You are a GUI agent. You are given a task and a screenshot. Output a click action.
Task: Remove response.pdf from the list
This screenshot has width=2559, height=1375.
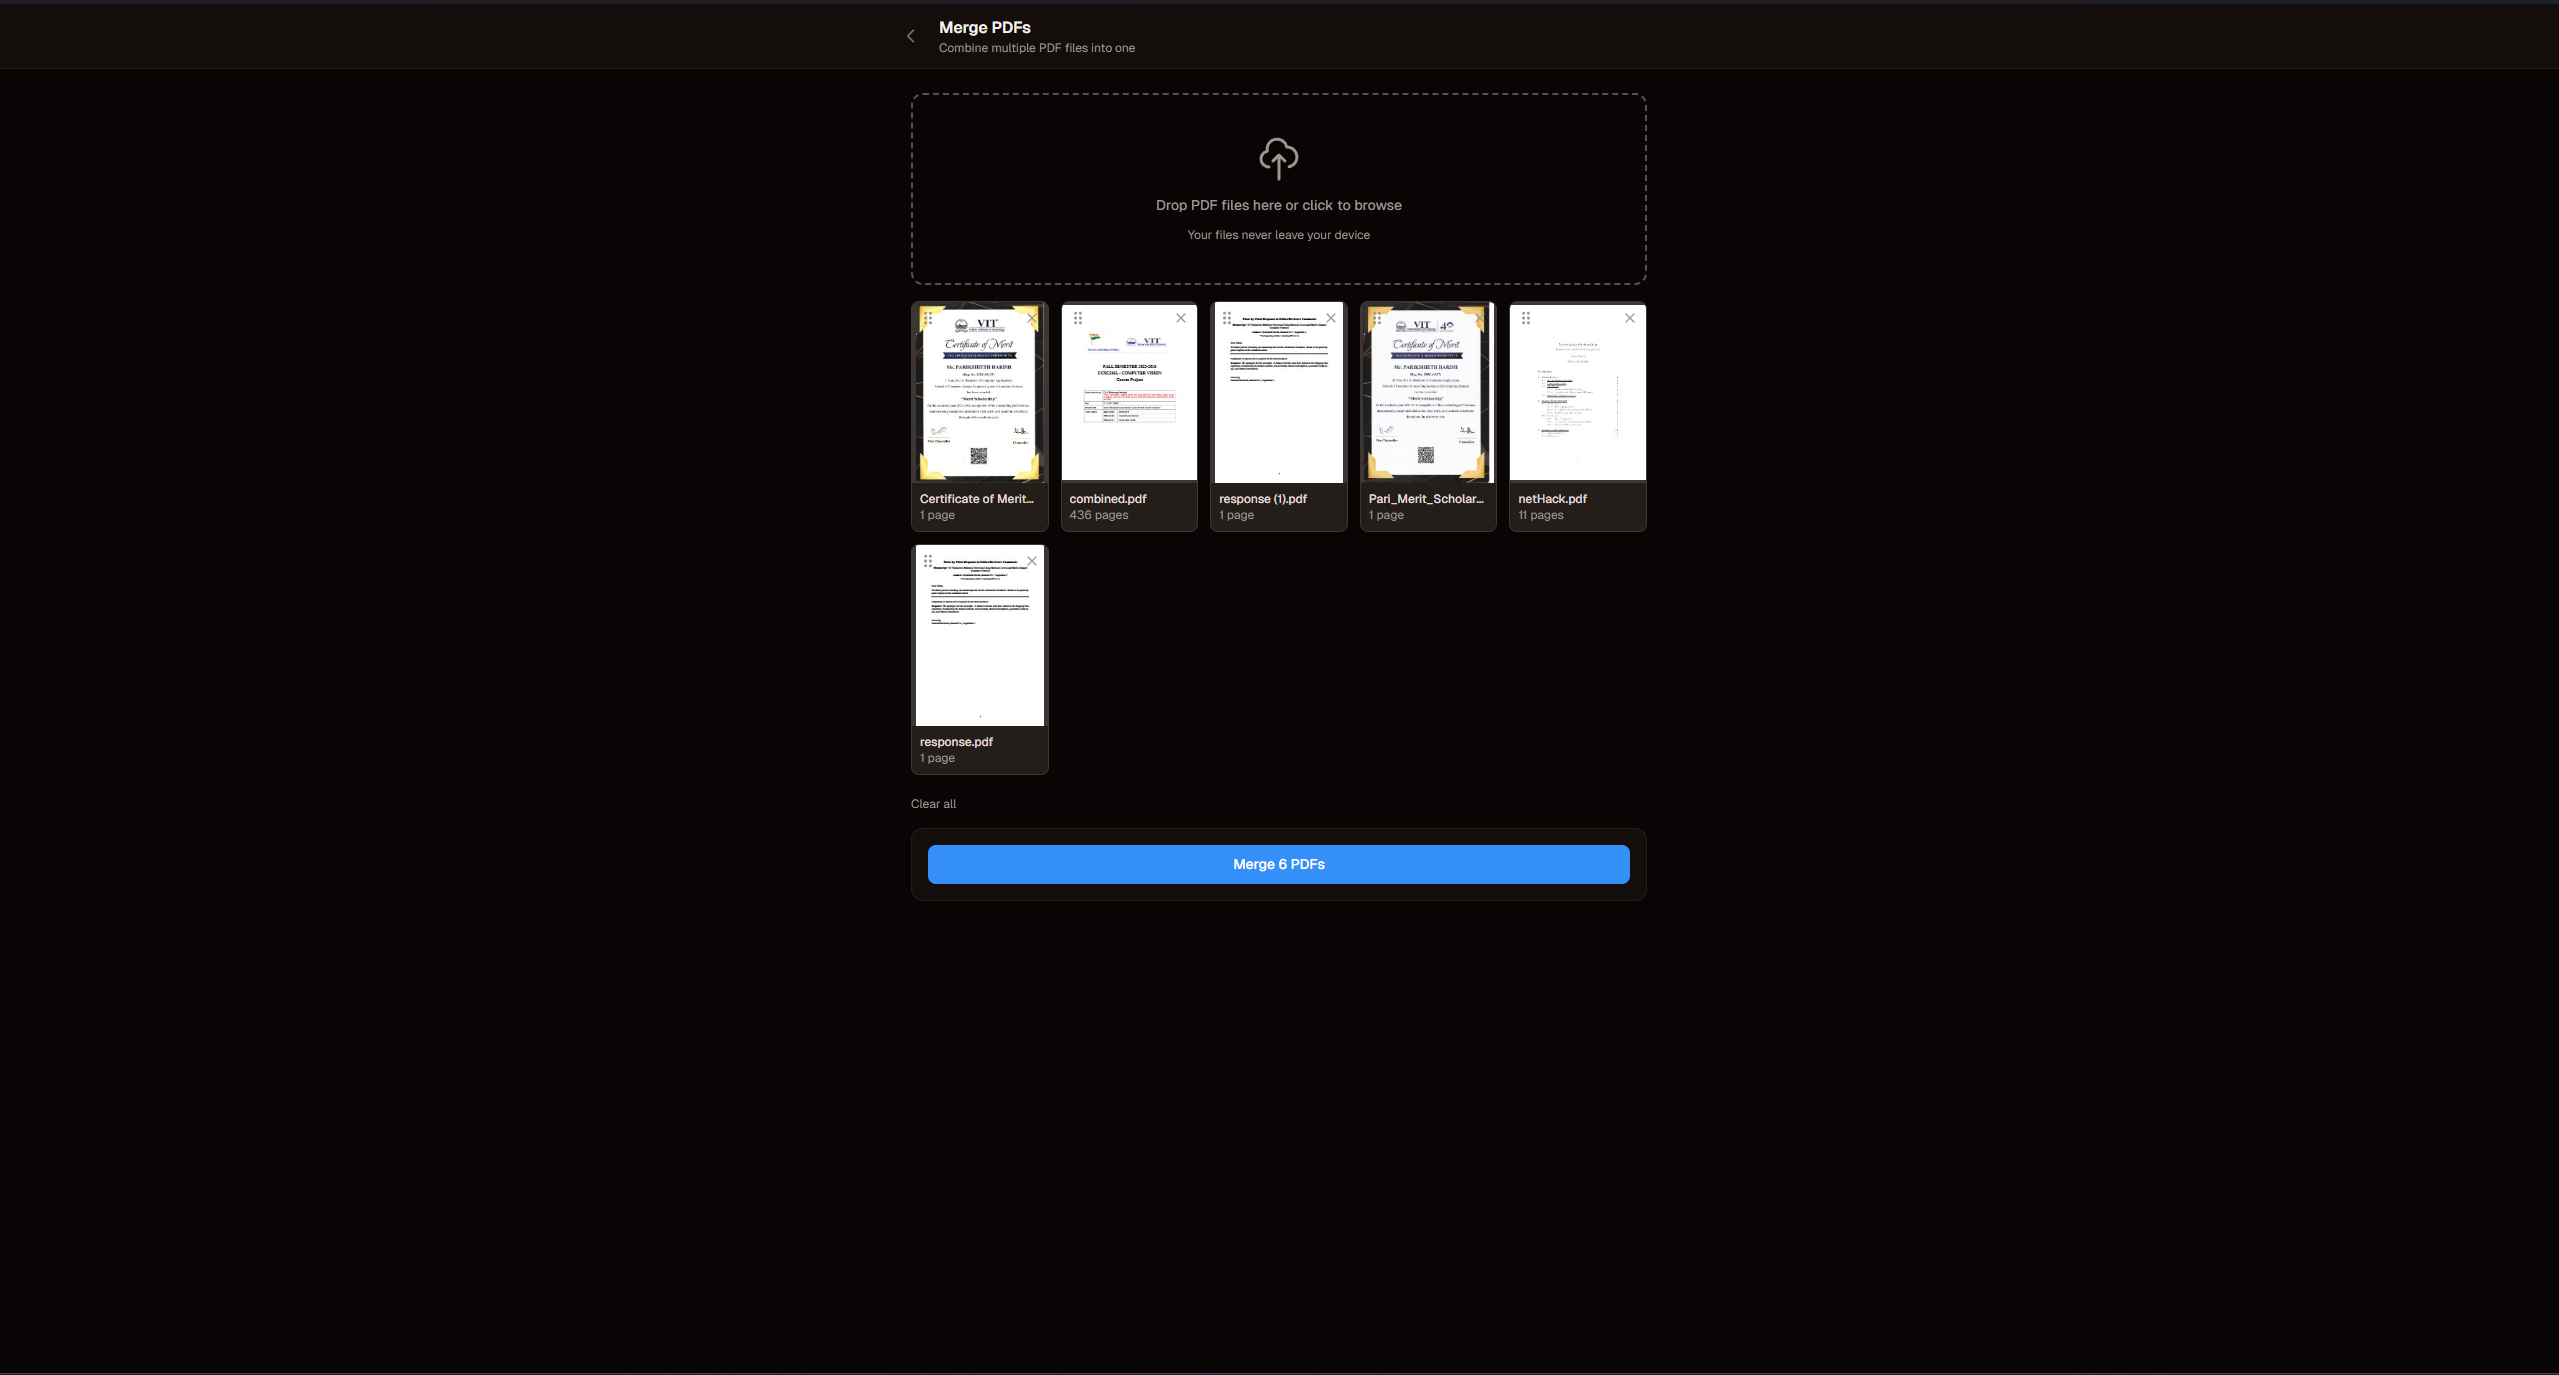tap(1031, 561)
